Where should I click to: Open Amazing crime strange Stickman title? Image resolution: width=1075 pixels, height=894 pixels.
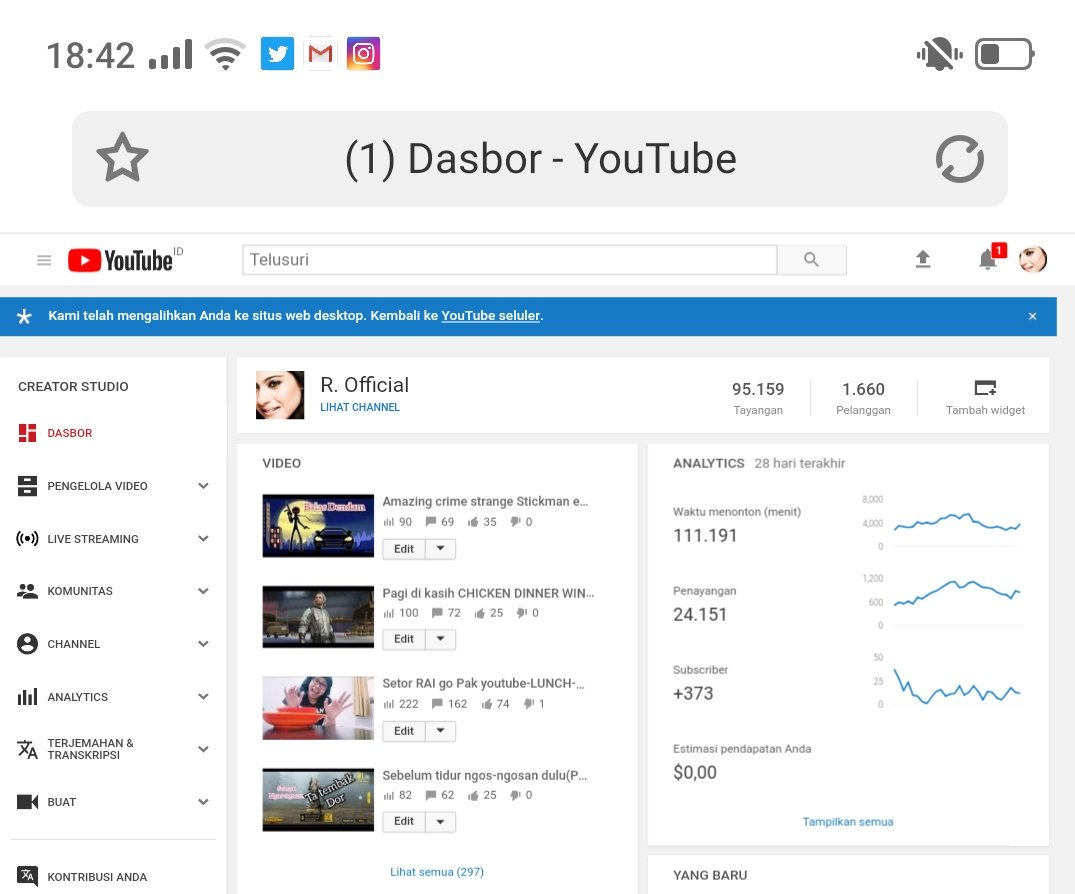click(x=485, y=501)
